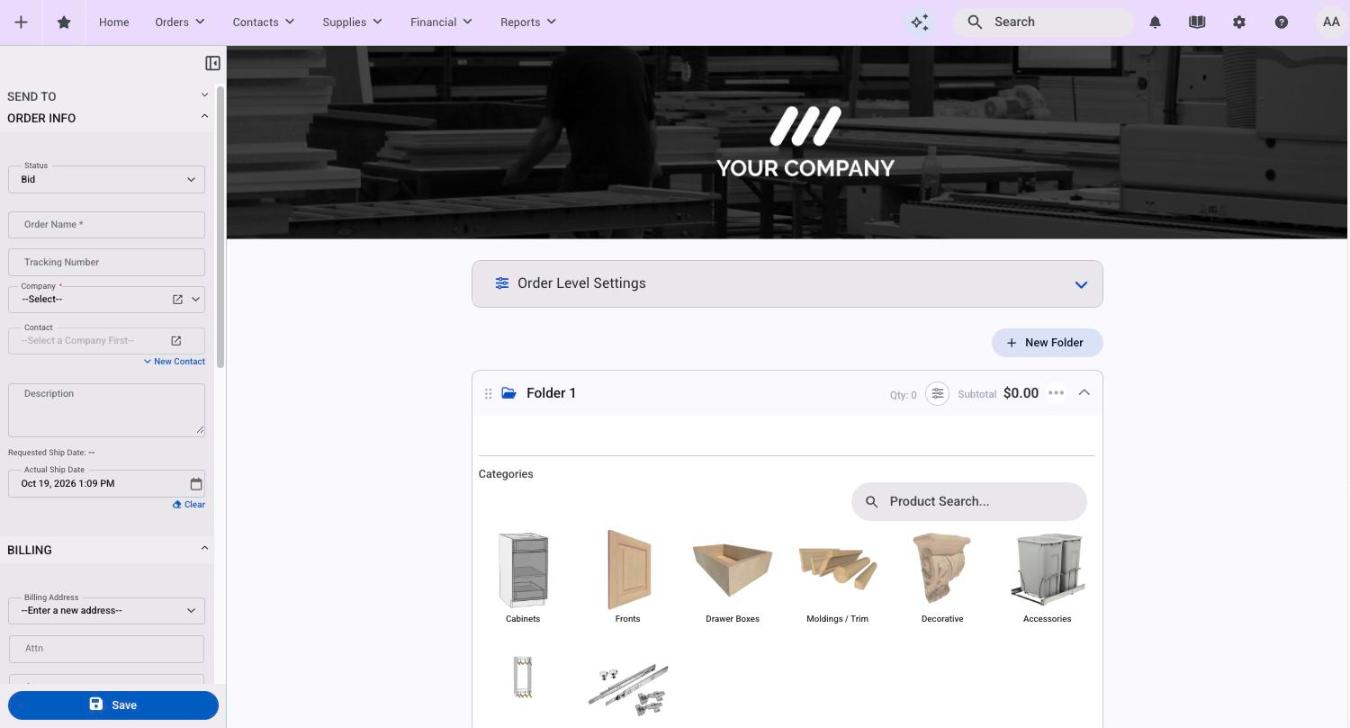Click Folder 1 drag handle
The width and height of the screenshot is (1350, 728).
click(488, 394)
